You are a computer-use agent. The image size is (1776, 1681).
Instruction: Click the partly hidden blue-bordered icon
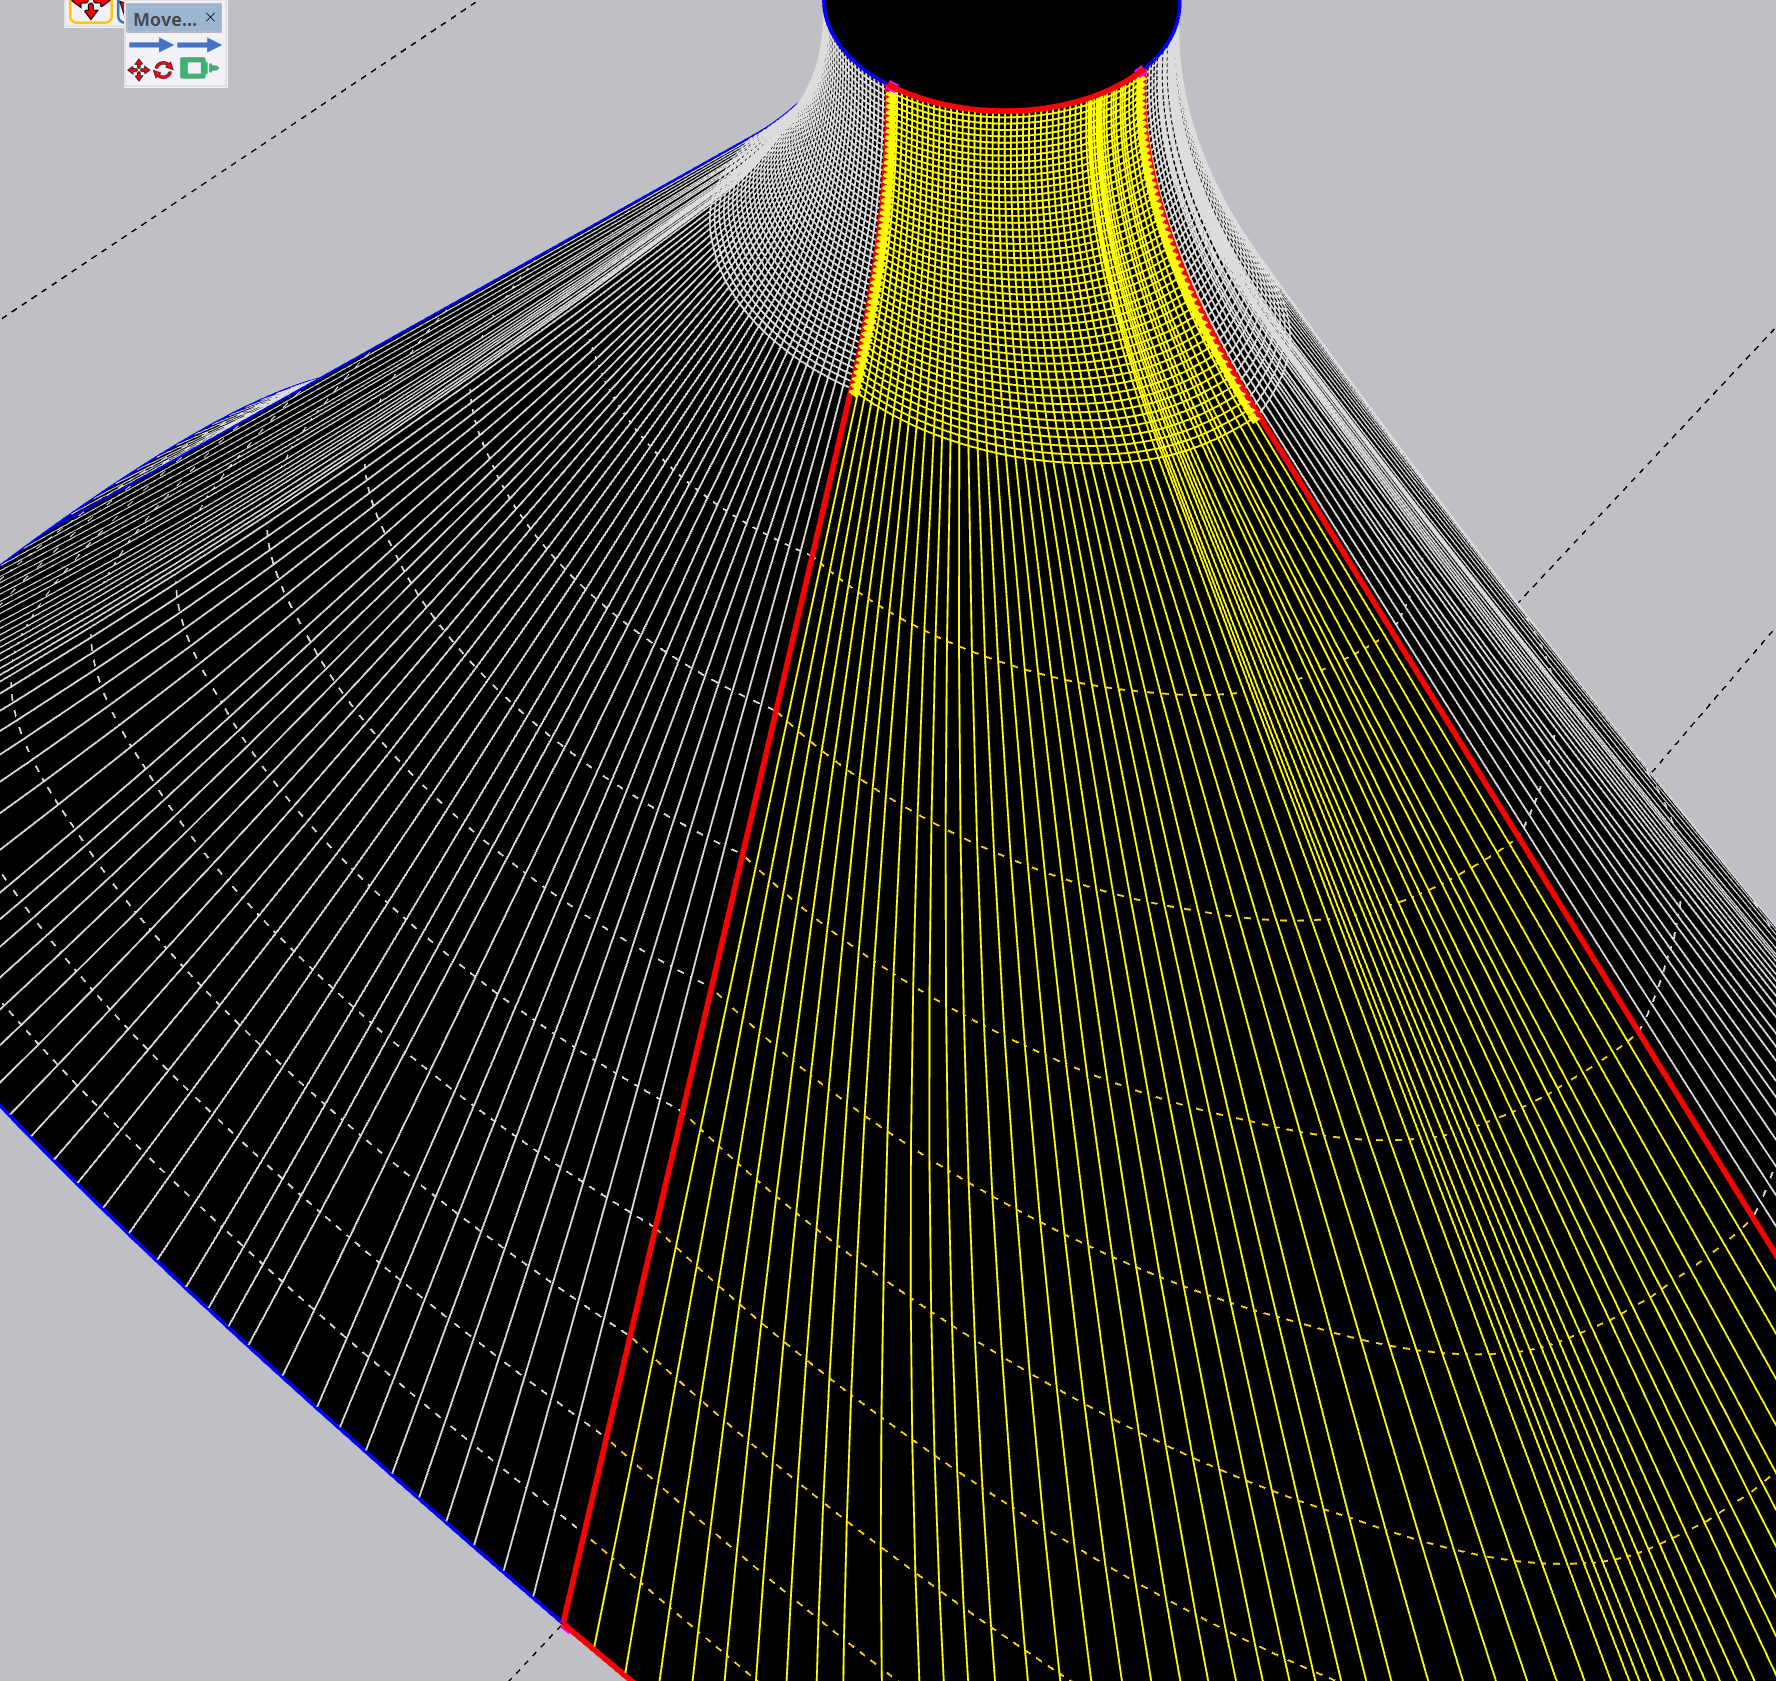pyautogui.click(x=121, y=11)
